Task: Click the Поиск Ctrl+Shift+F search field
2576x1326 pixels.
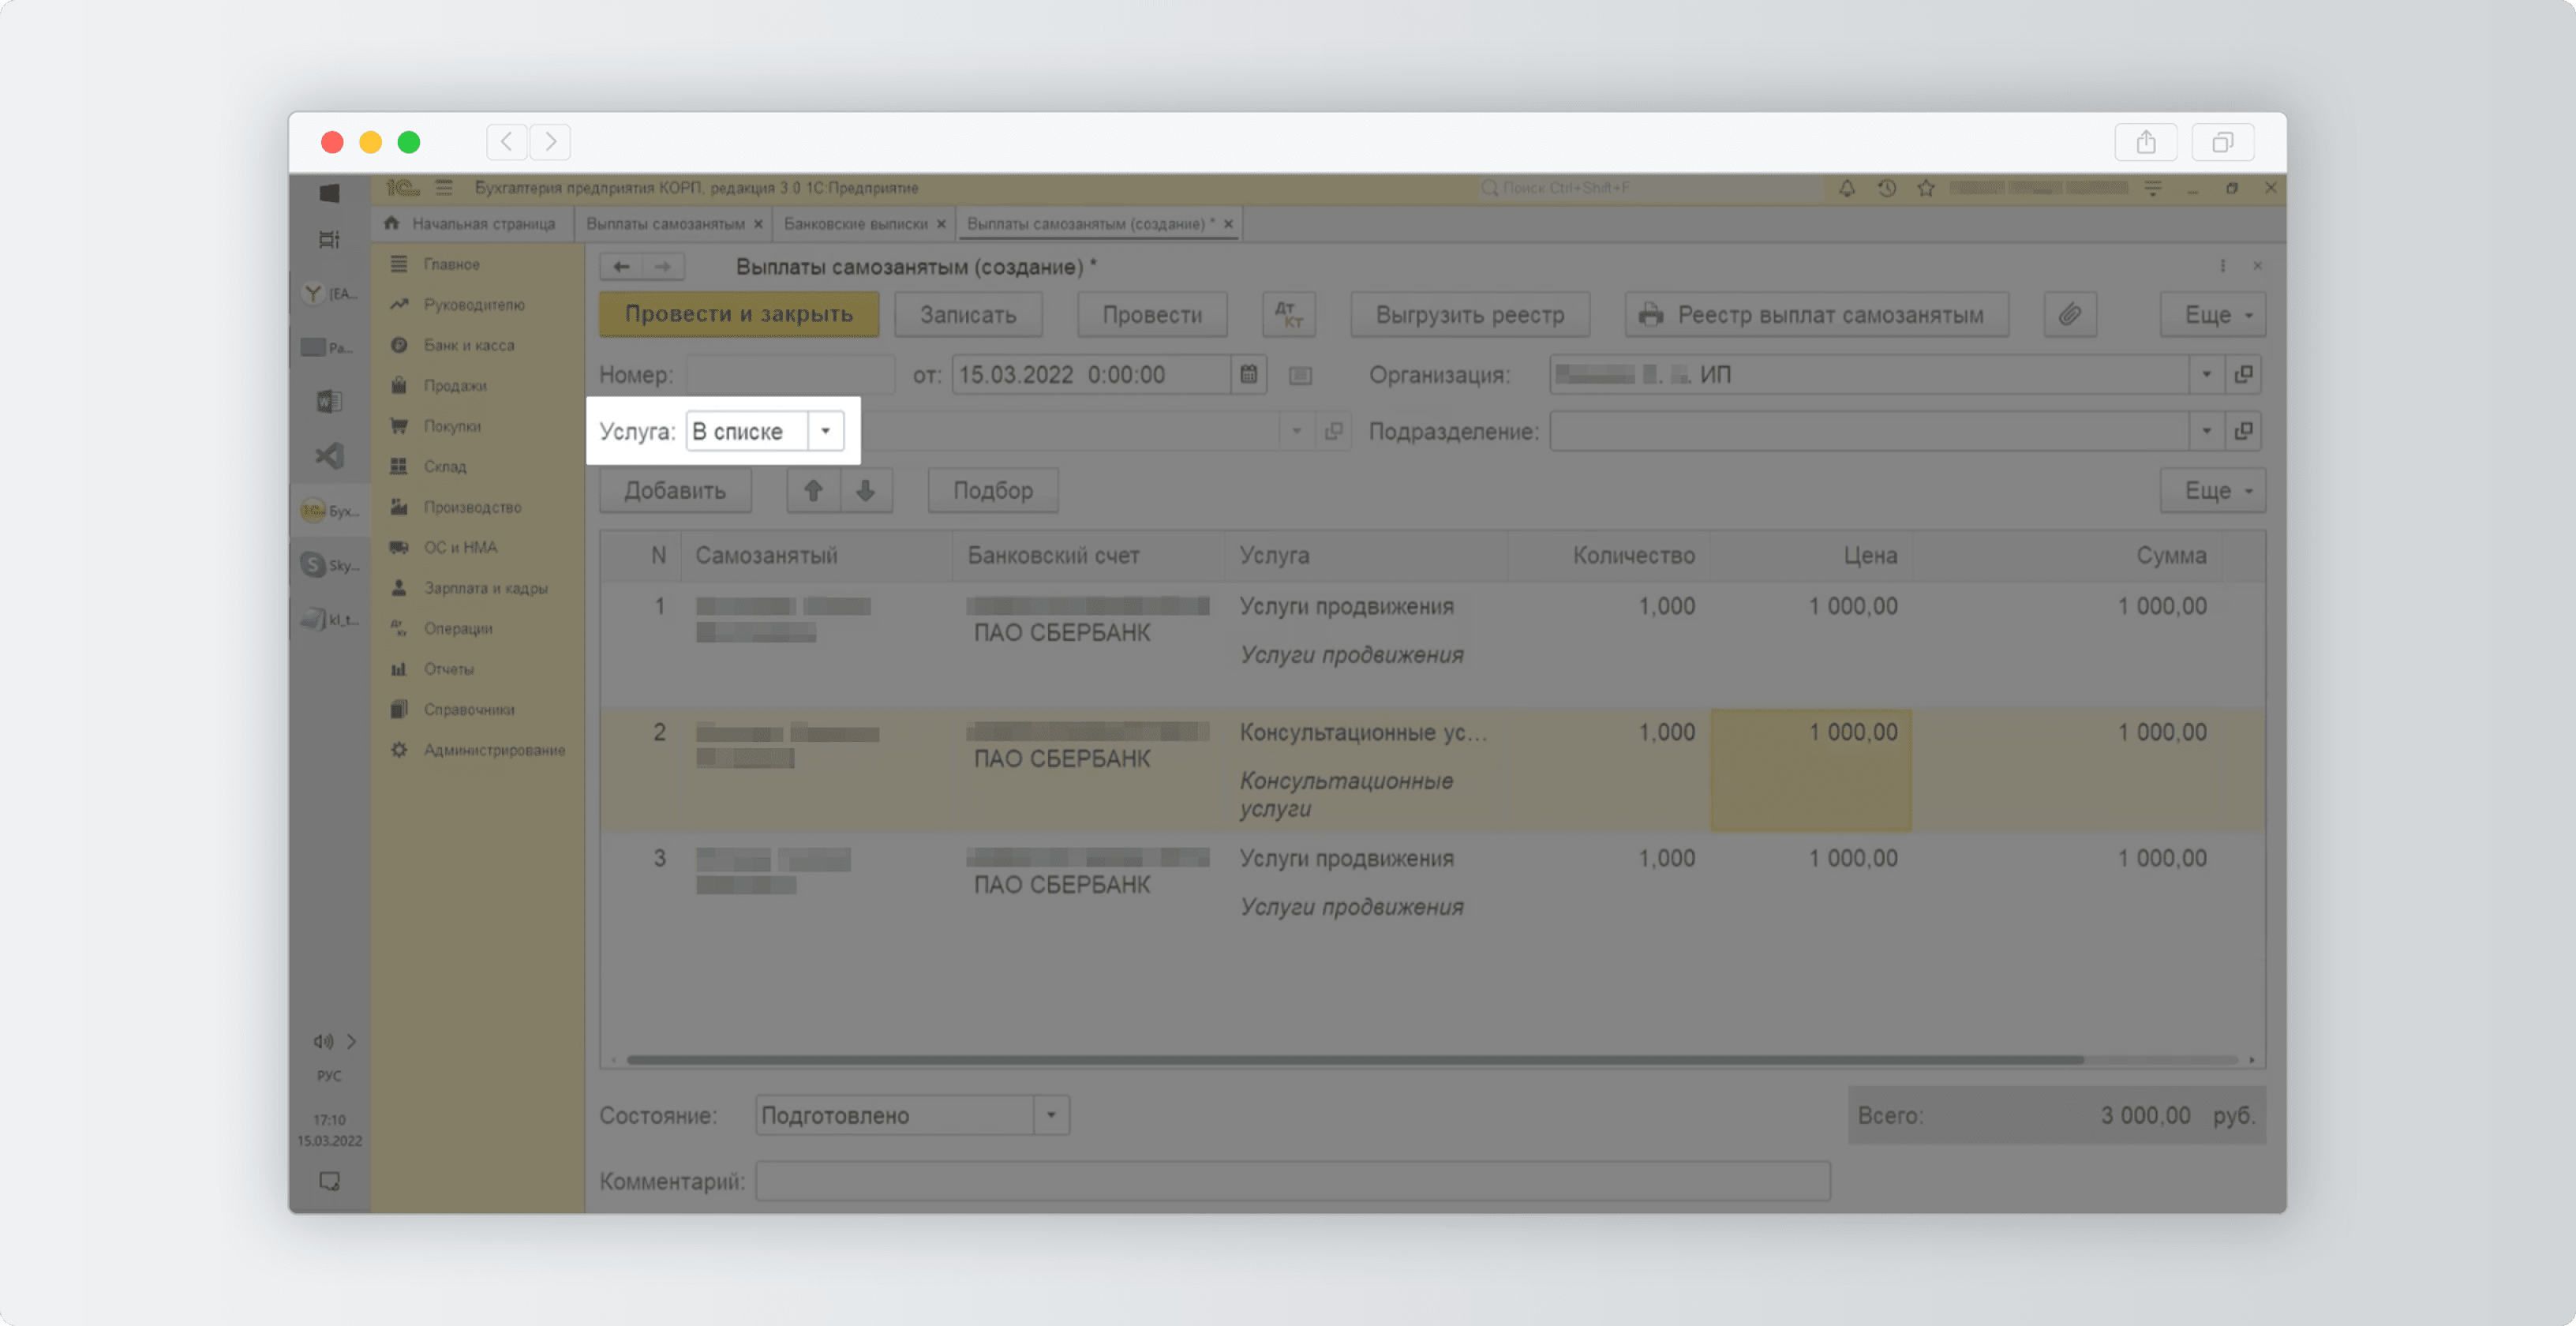Action: point(1650,188)
